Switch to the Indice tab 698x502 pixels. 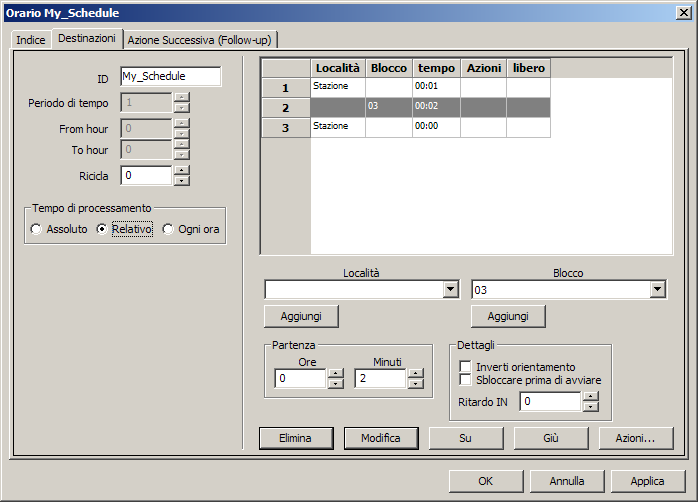click(30, 39)
